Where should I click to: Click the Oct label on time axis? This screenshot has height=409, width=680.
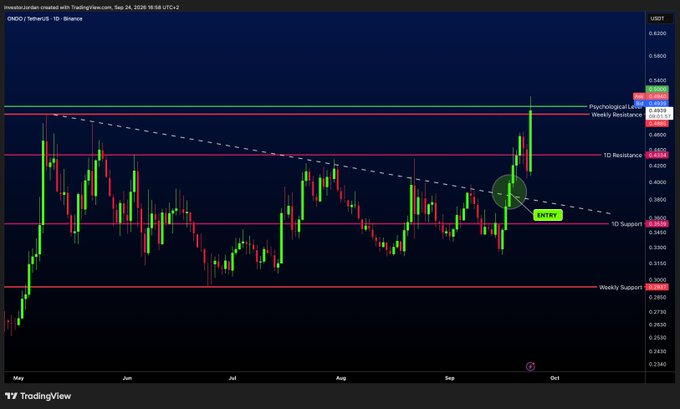(555, 378)
